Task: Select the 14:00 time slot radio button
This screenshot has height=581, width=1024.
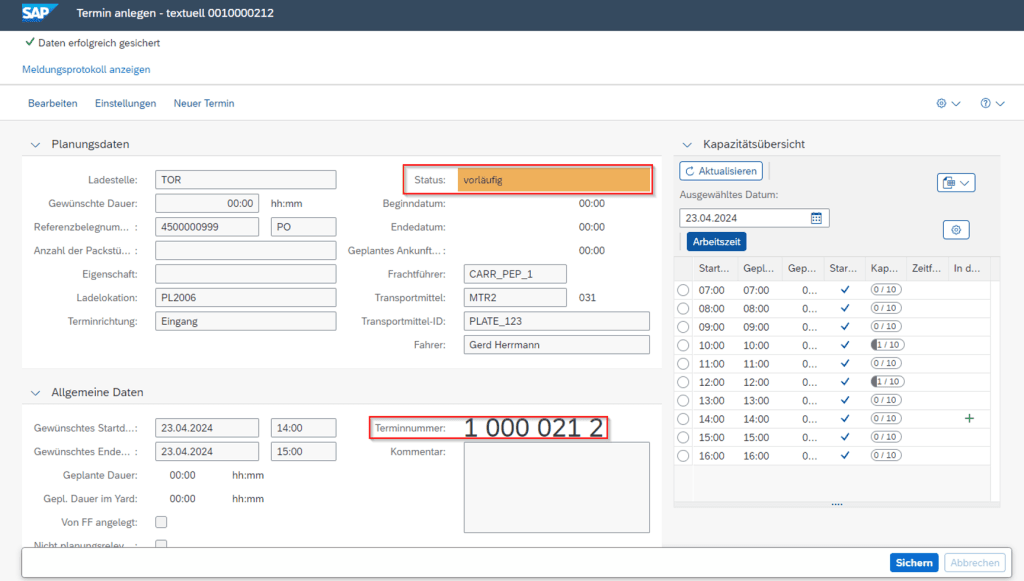Action: coord(683,419)
